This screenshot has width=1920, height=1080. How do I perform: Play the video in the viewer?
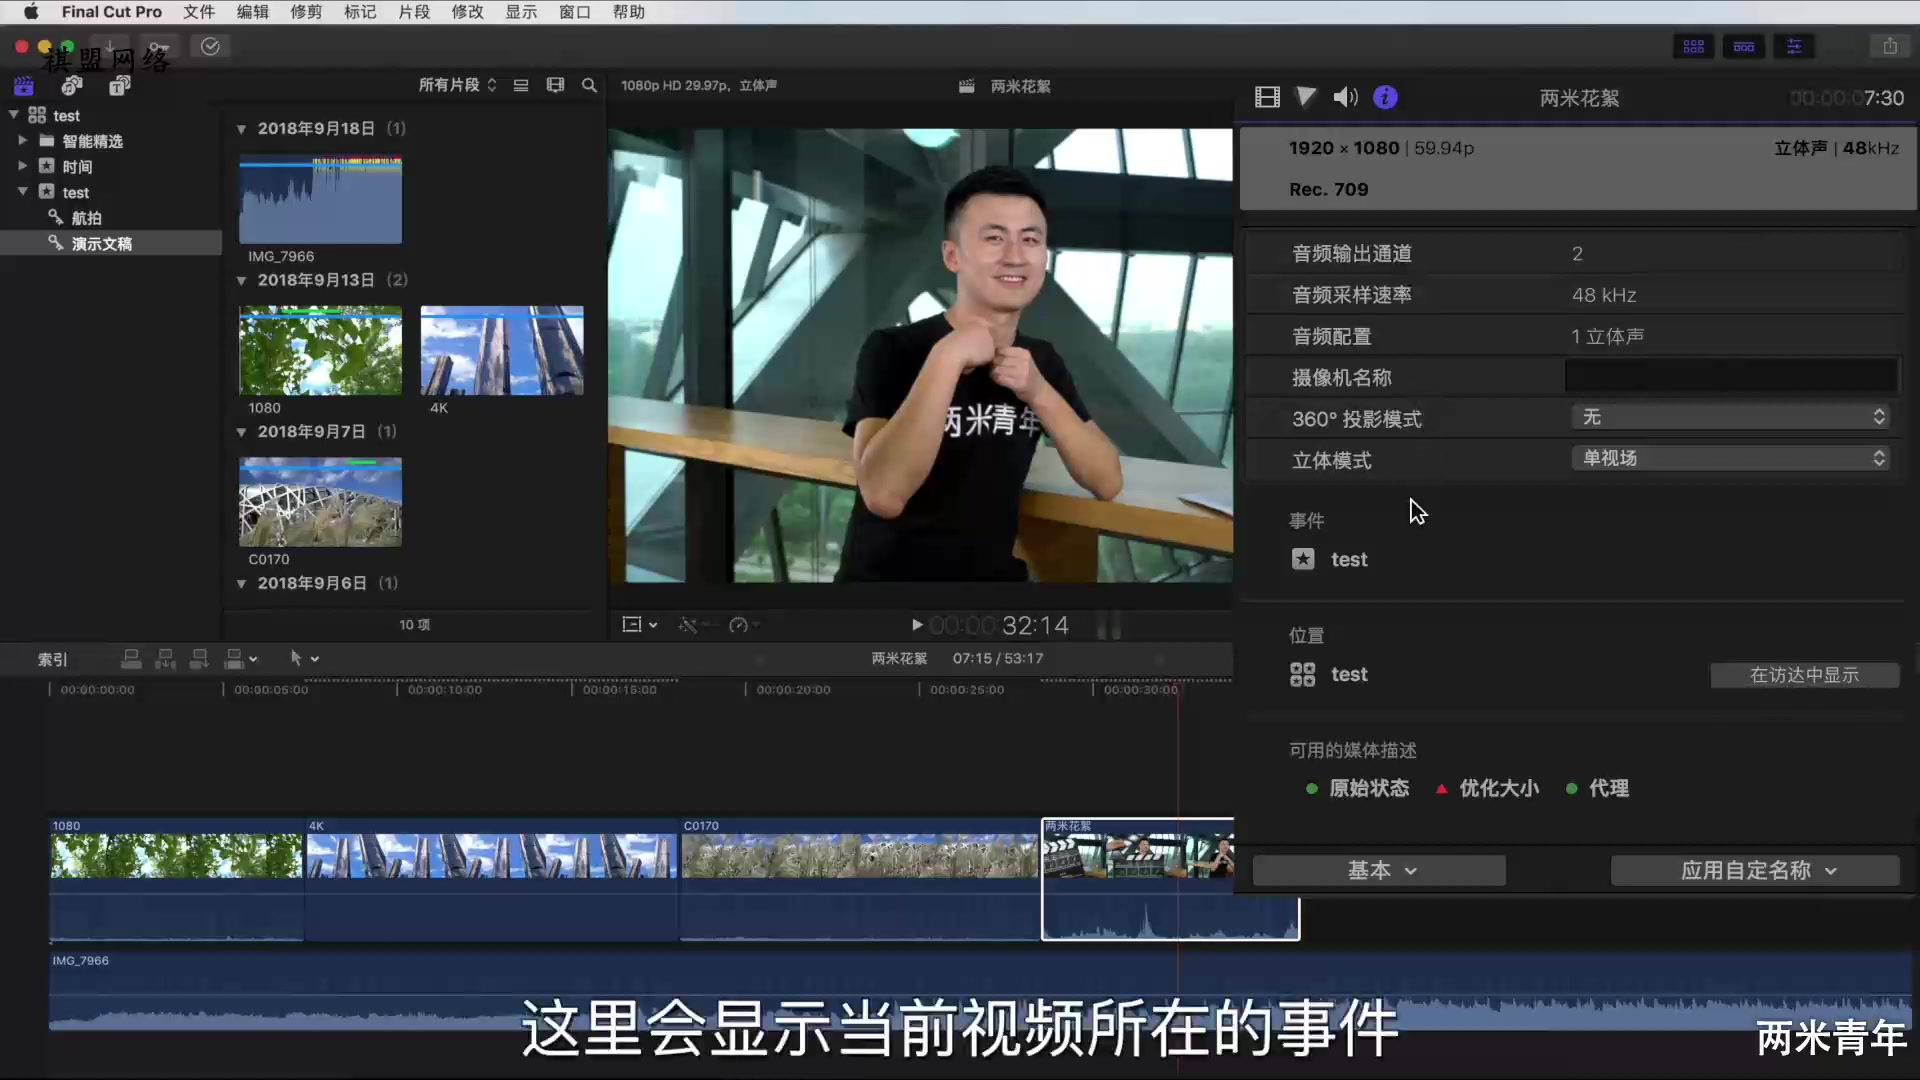click(917, 625)
